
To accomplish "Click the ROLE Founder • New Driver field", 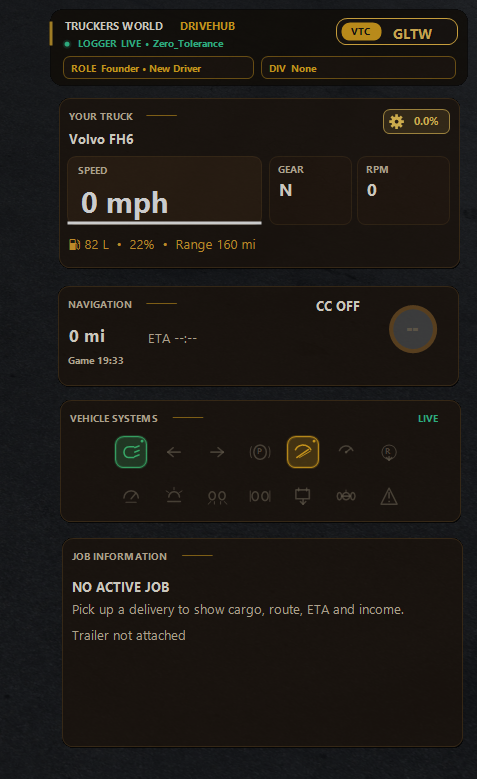I will (x=159, y=68).
